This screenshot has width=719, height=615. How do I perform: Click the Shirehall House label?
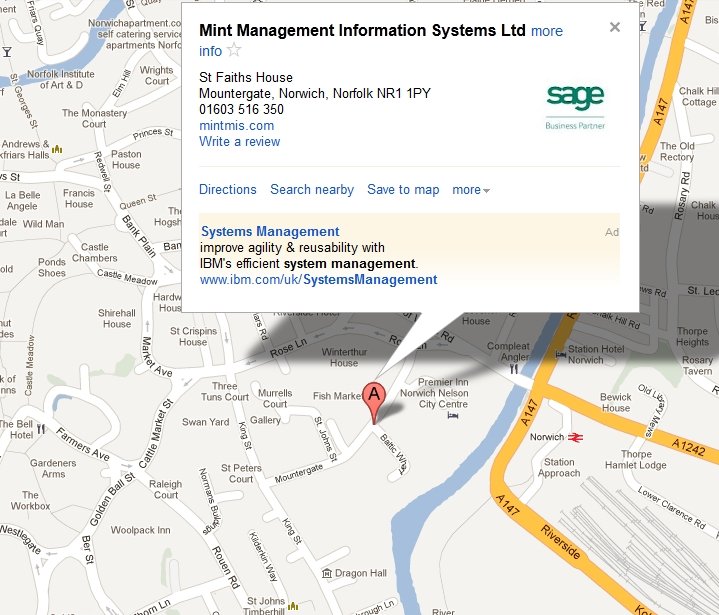click(x=117, y=318)
